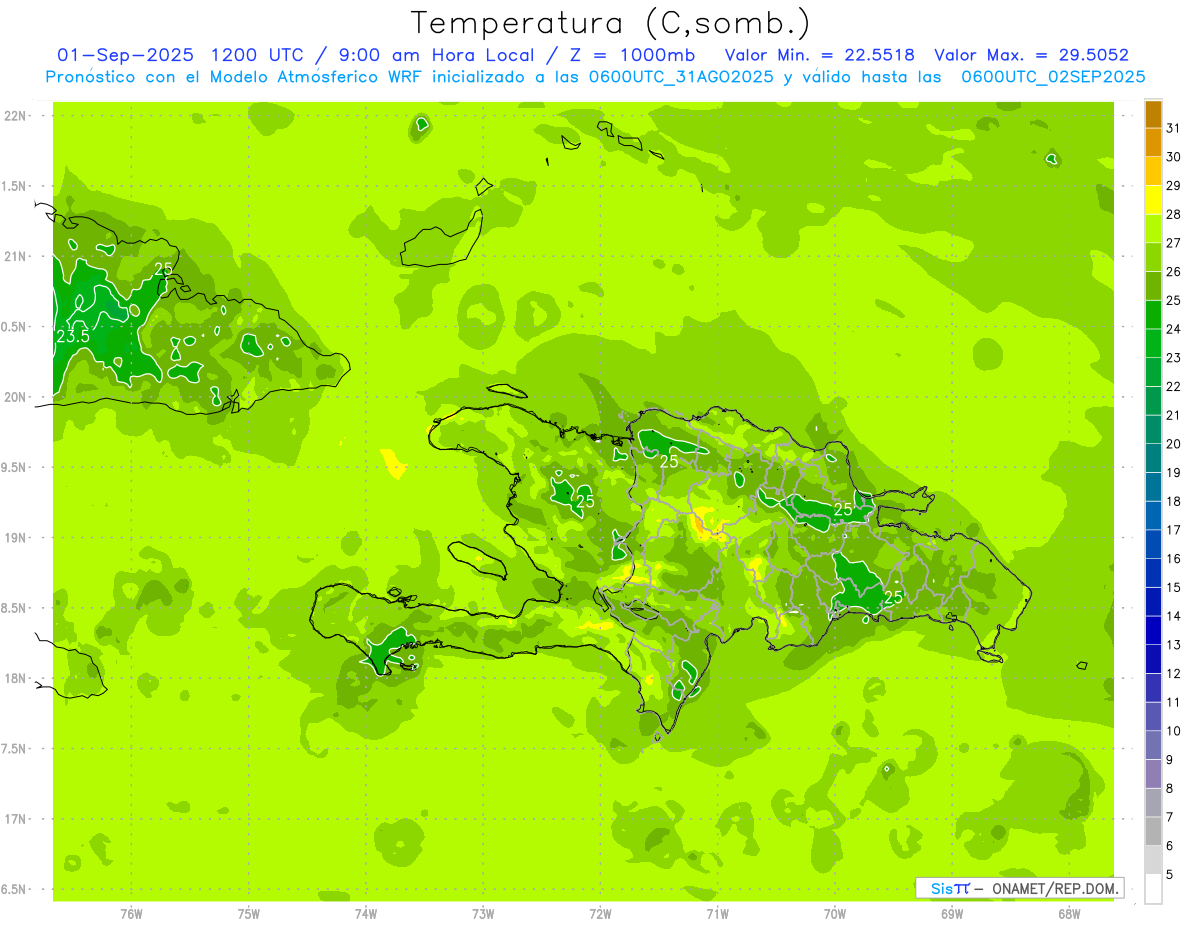The width and height of the screenshot is (1200, 927).
Task: Click the colorbar scale label '16'
Action: [x=1173, y=558]
